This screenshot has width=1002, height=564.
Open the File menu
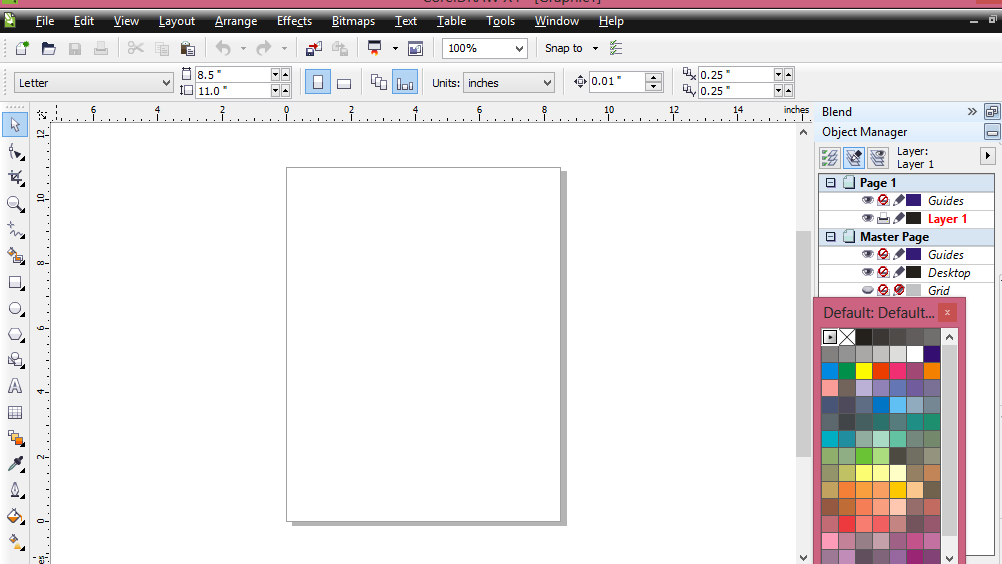(45, 21)
